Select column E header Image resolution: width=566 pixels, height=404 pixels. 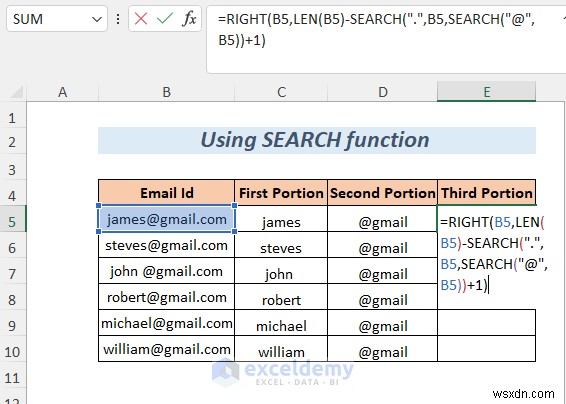click(487, 92)
